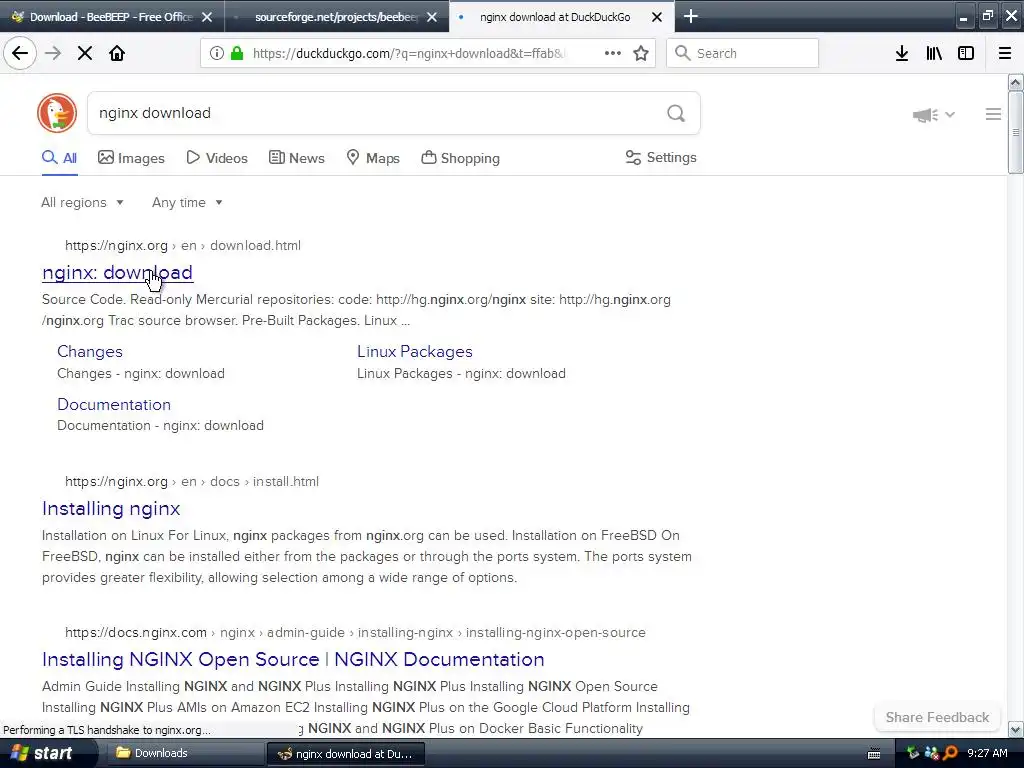The image size is (1024, 768).
Task: Open DuckDuckGo side hamburger menu
Action: point(993,114)
